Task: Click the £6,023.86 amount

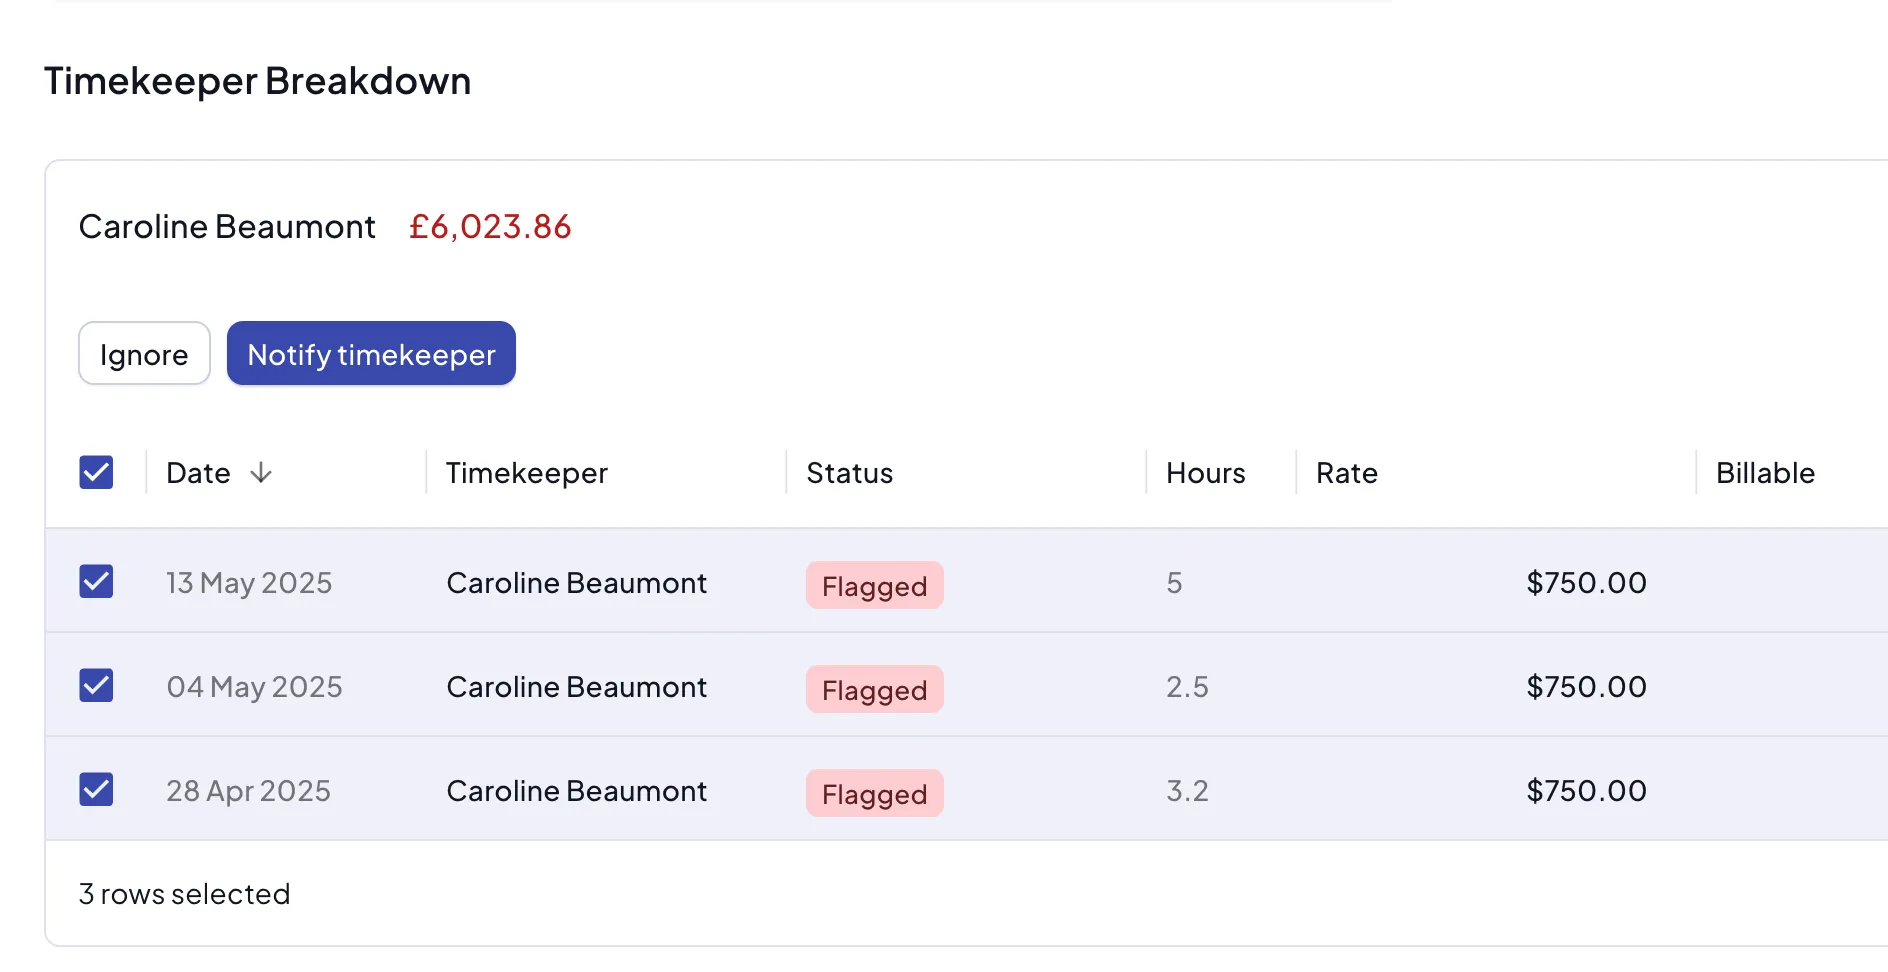Action: point(490,226)
